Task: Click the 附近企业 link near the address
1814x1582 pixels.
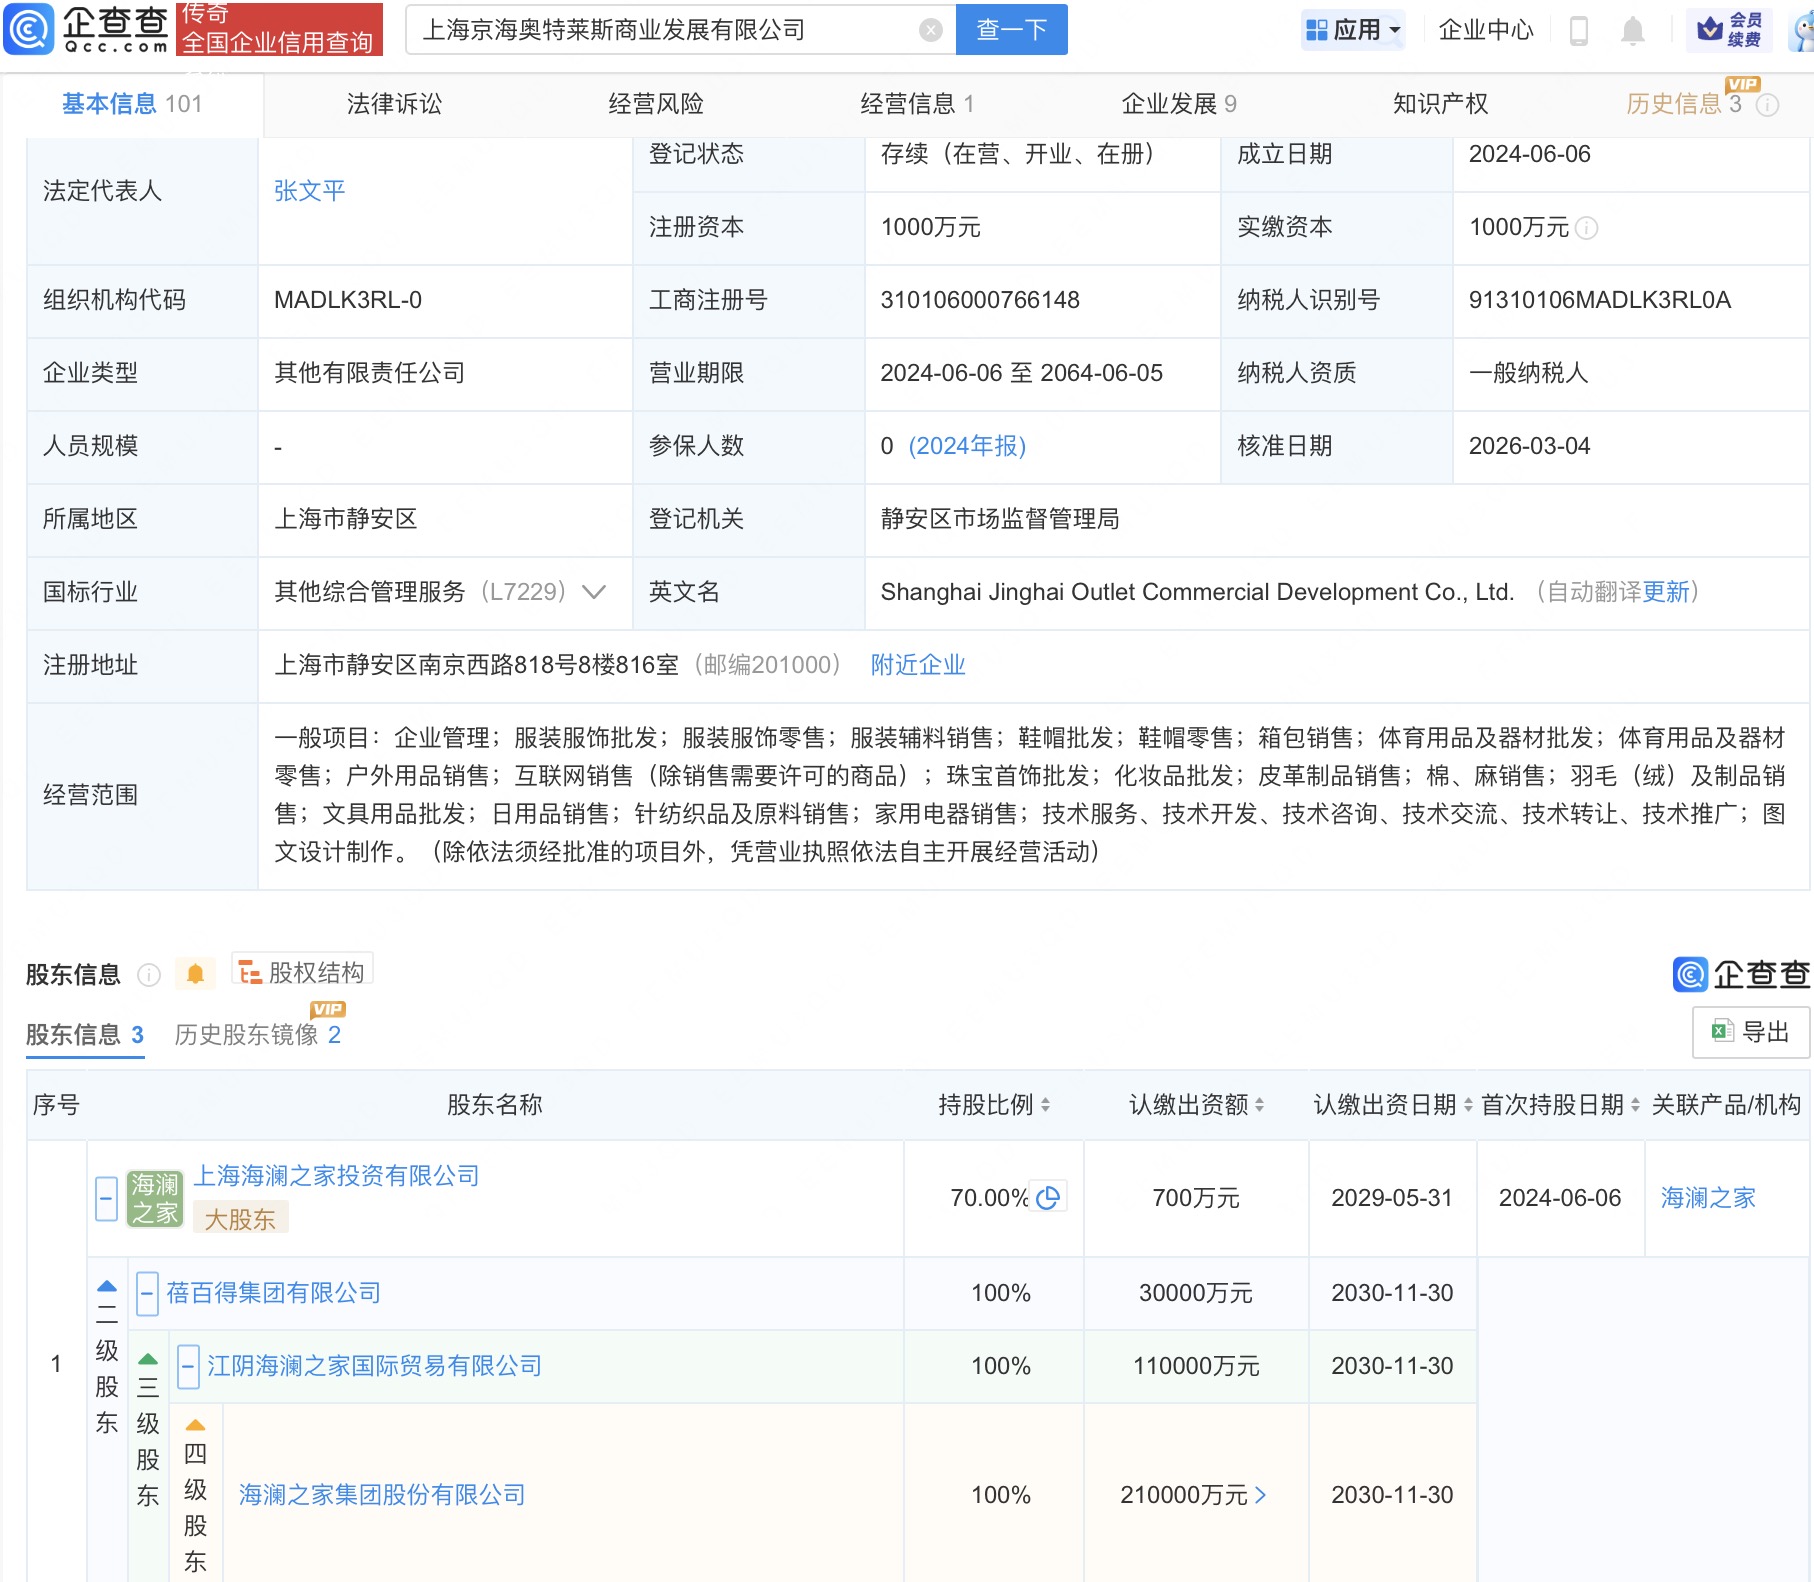Action: point(917,664)
